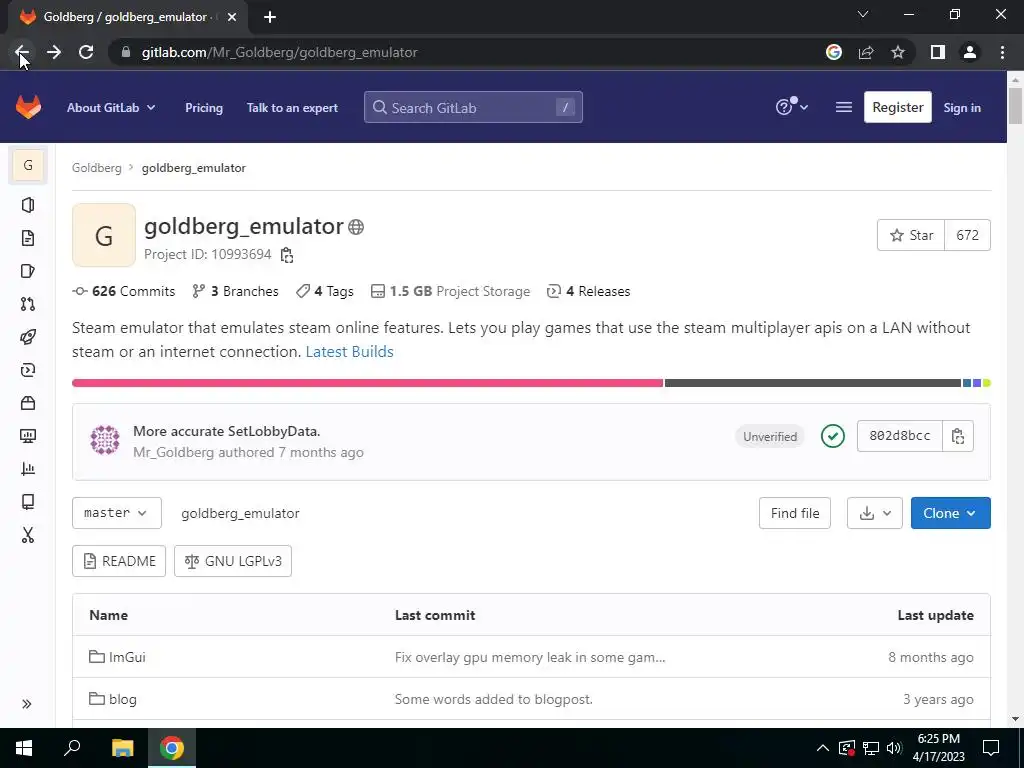The width and height of the screenshot is (1024, 768).
Task: Open the Analytics chart sidebar icon
Action: (27, 469)
